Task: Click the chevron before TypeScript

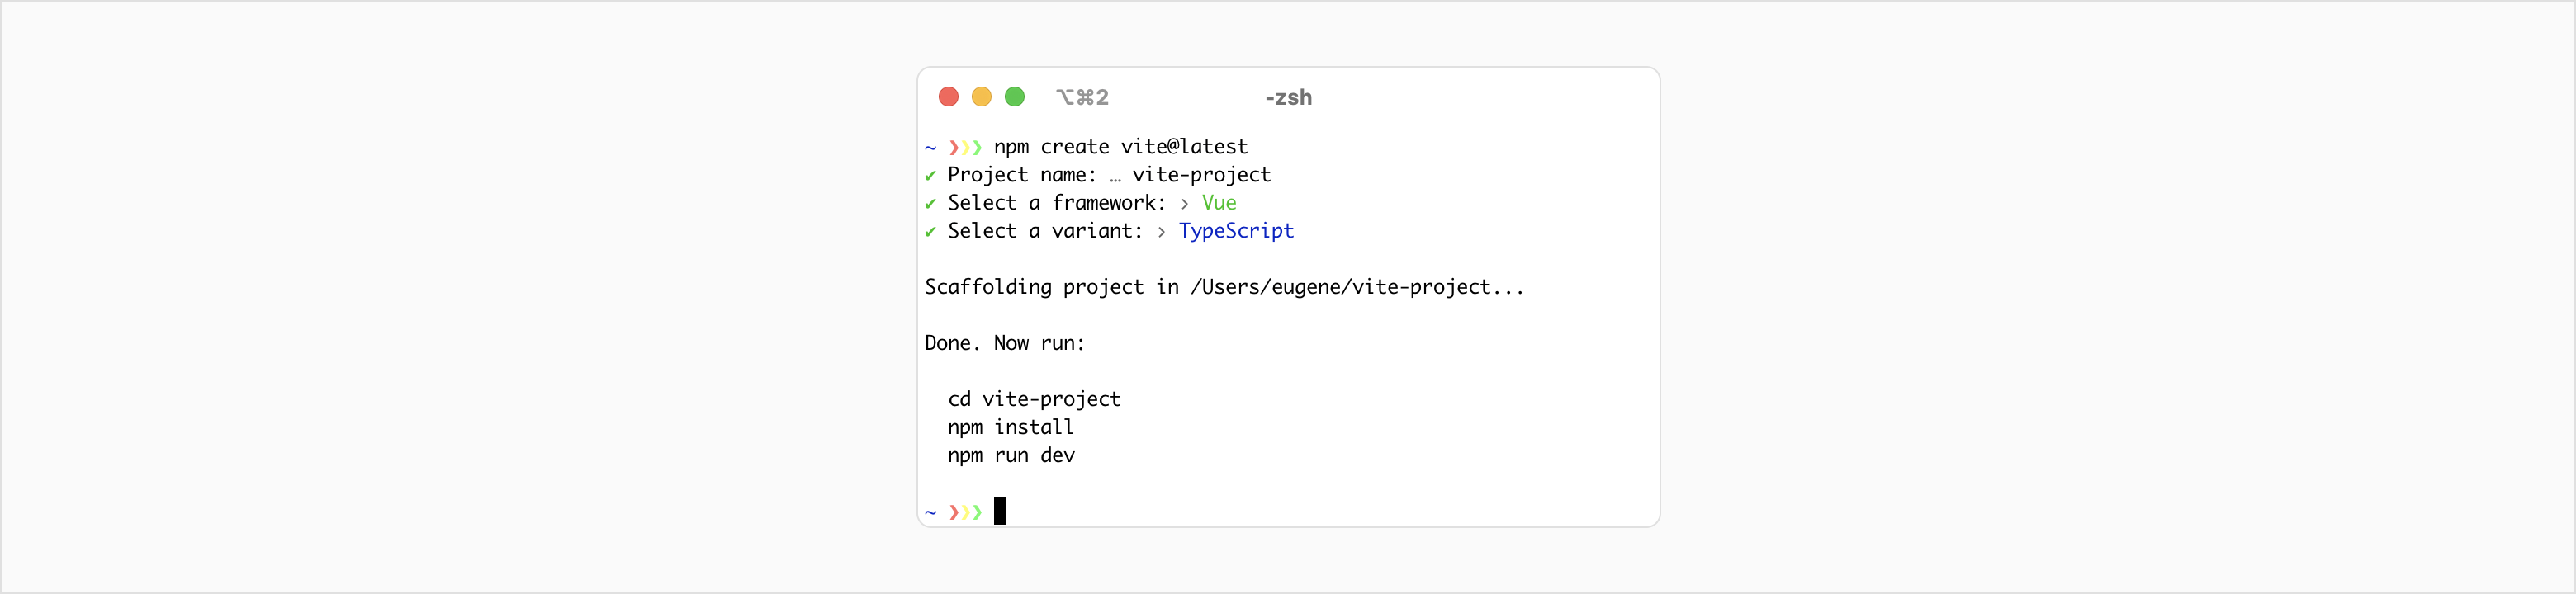Action: point(1161,232)
